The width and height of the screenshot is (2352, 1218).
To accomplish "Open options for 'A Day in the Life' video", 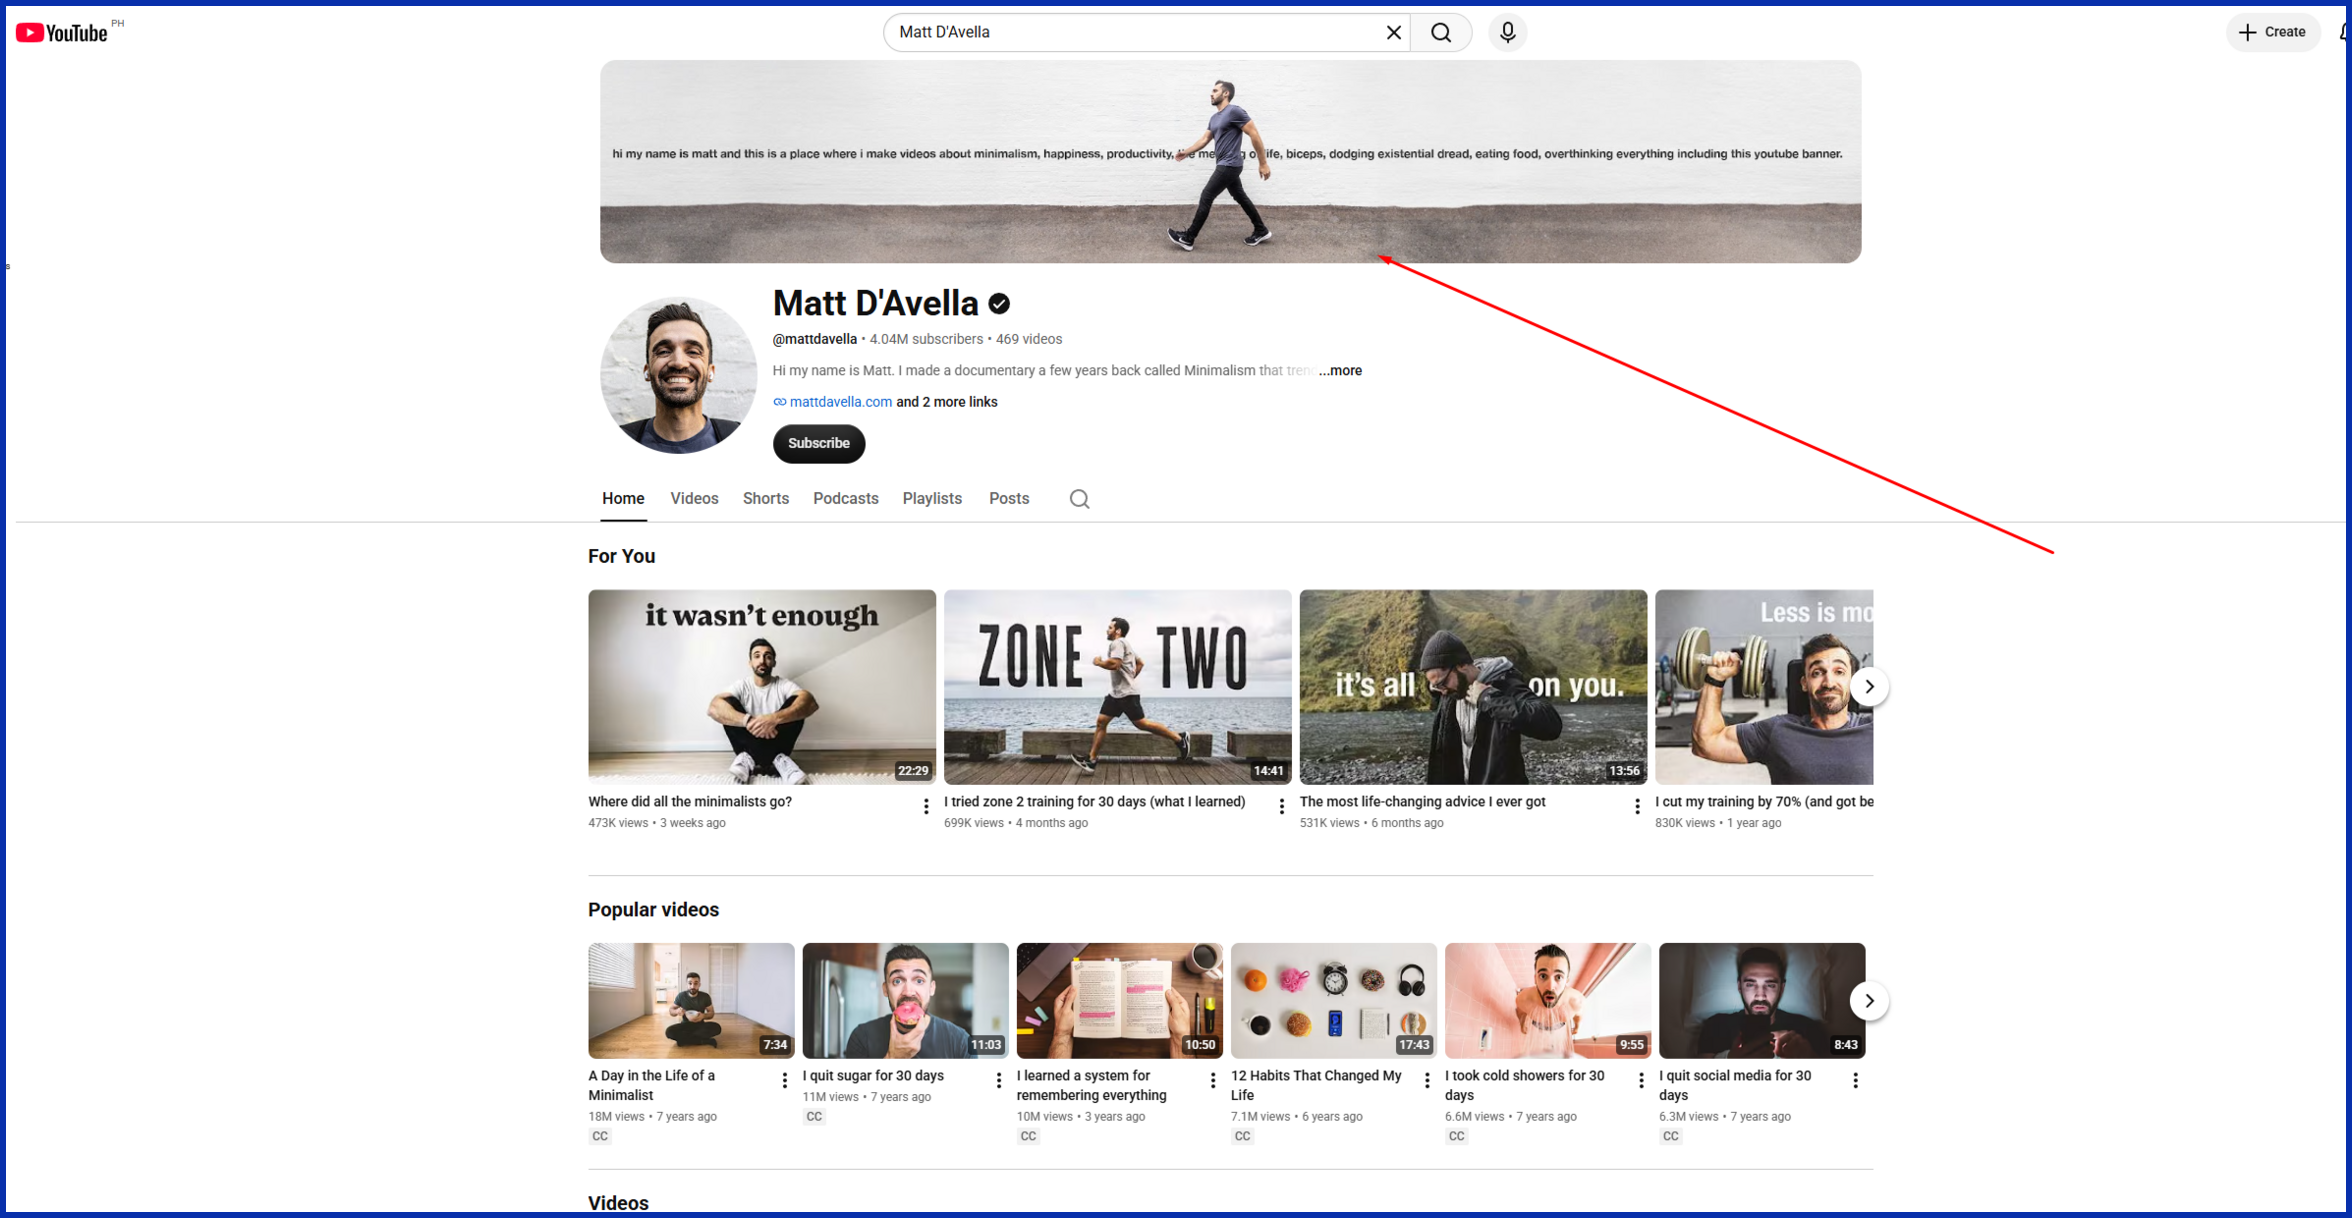I will (785, 1080).
